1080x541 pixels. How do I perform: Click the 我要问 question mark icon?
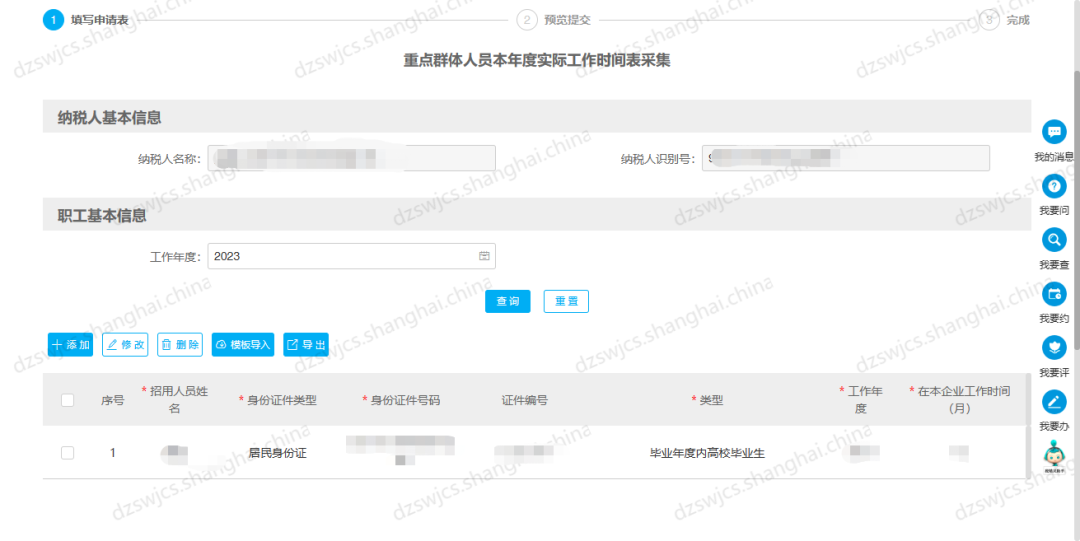click(1054, 186)
